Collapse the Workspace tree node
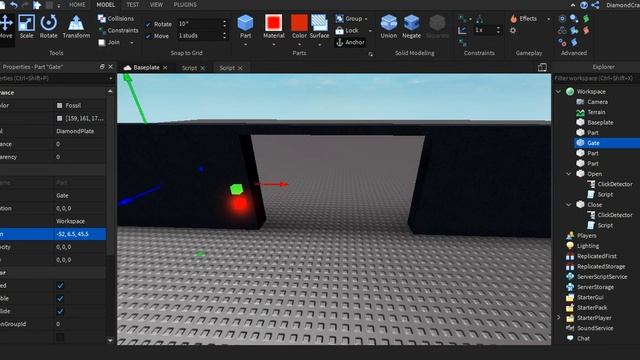 [x=558, y=91]
